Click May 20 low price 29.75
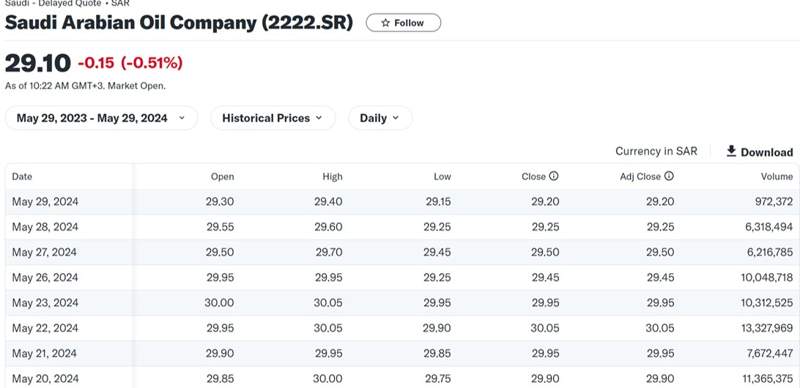This screenshot has height=388, width=800. 438,379
